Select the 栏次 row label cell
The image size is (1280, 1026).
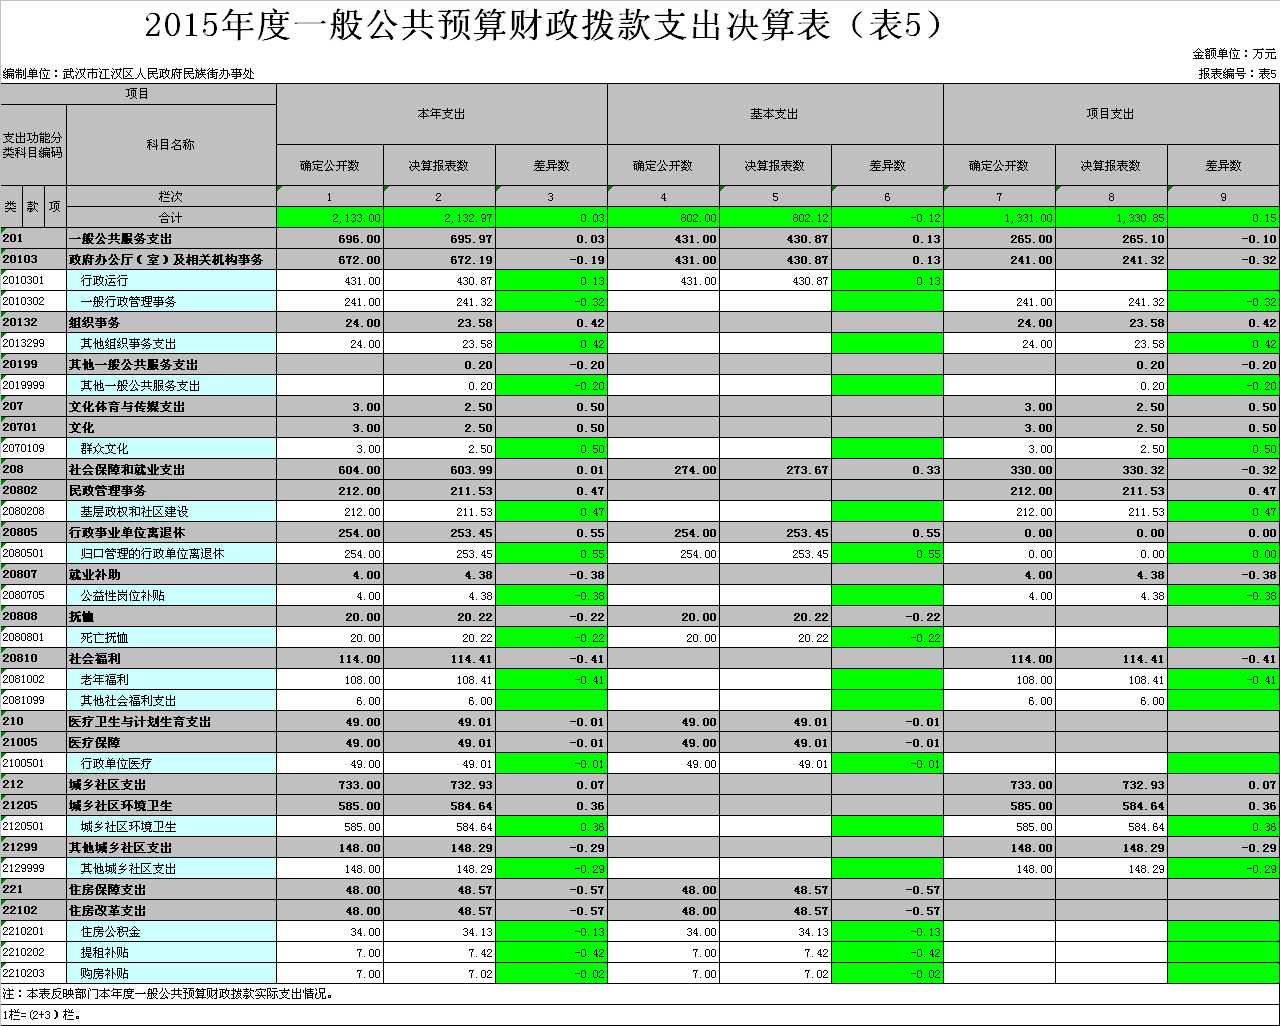click(171, 197)
